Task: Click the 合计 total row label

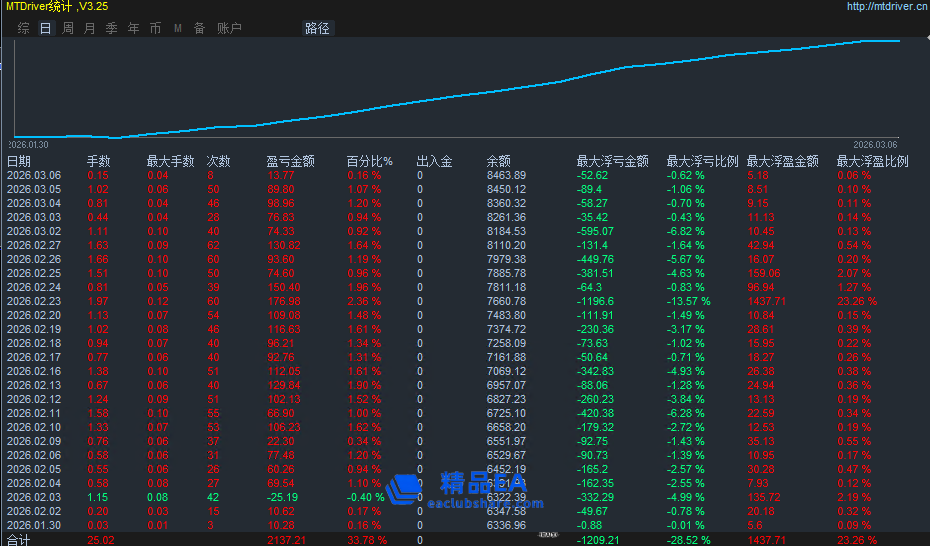Action: [18, 540]
